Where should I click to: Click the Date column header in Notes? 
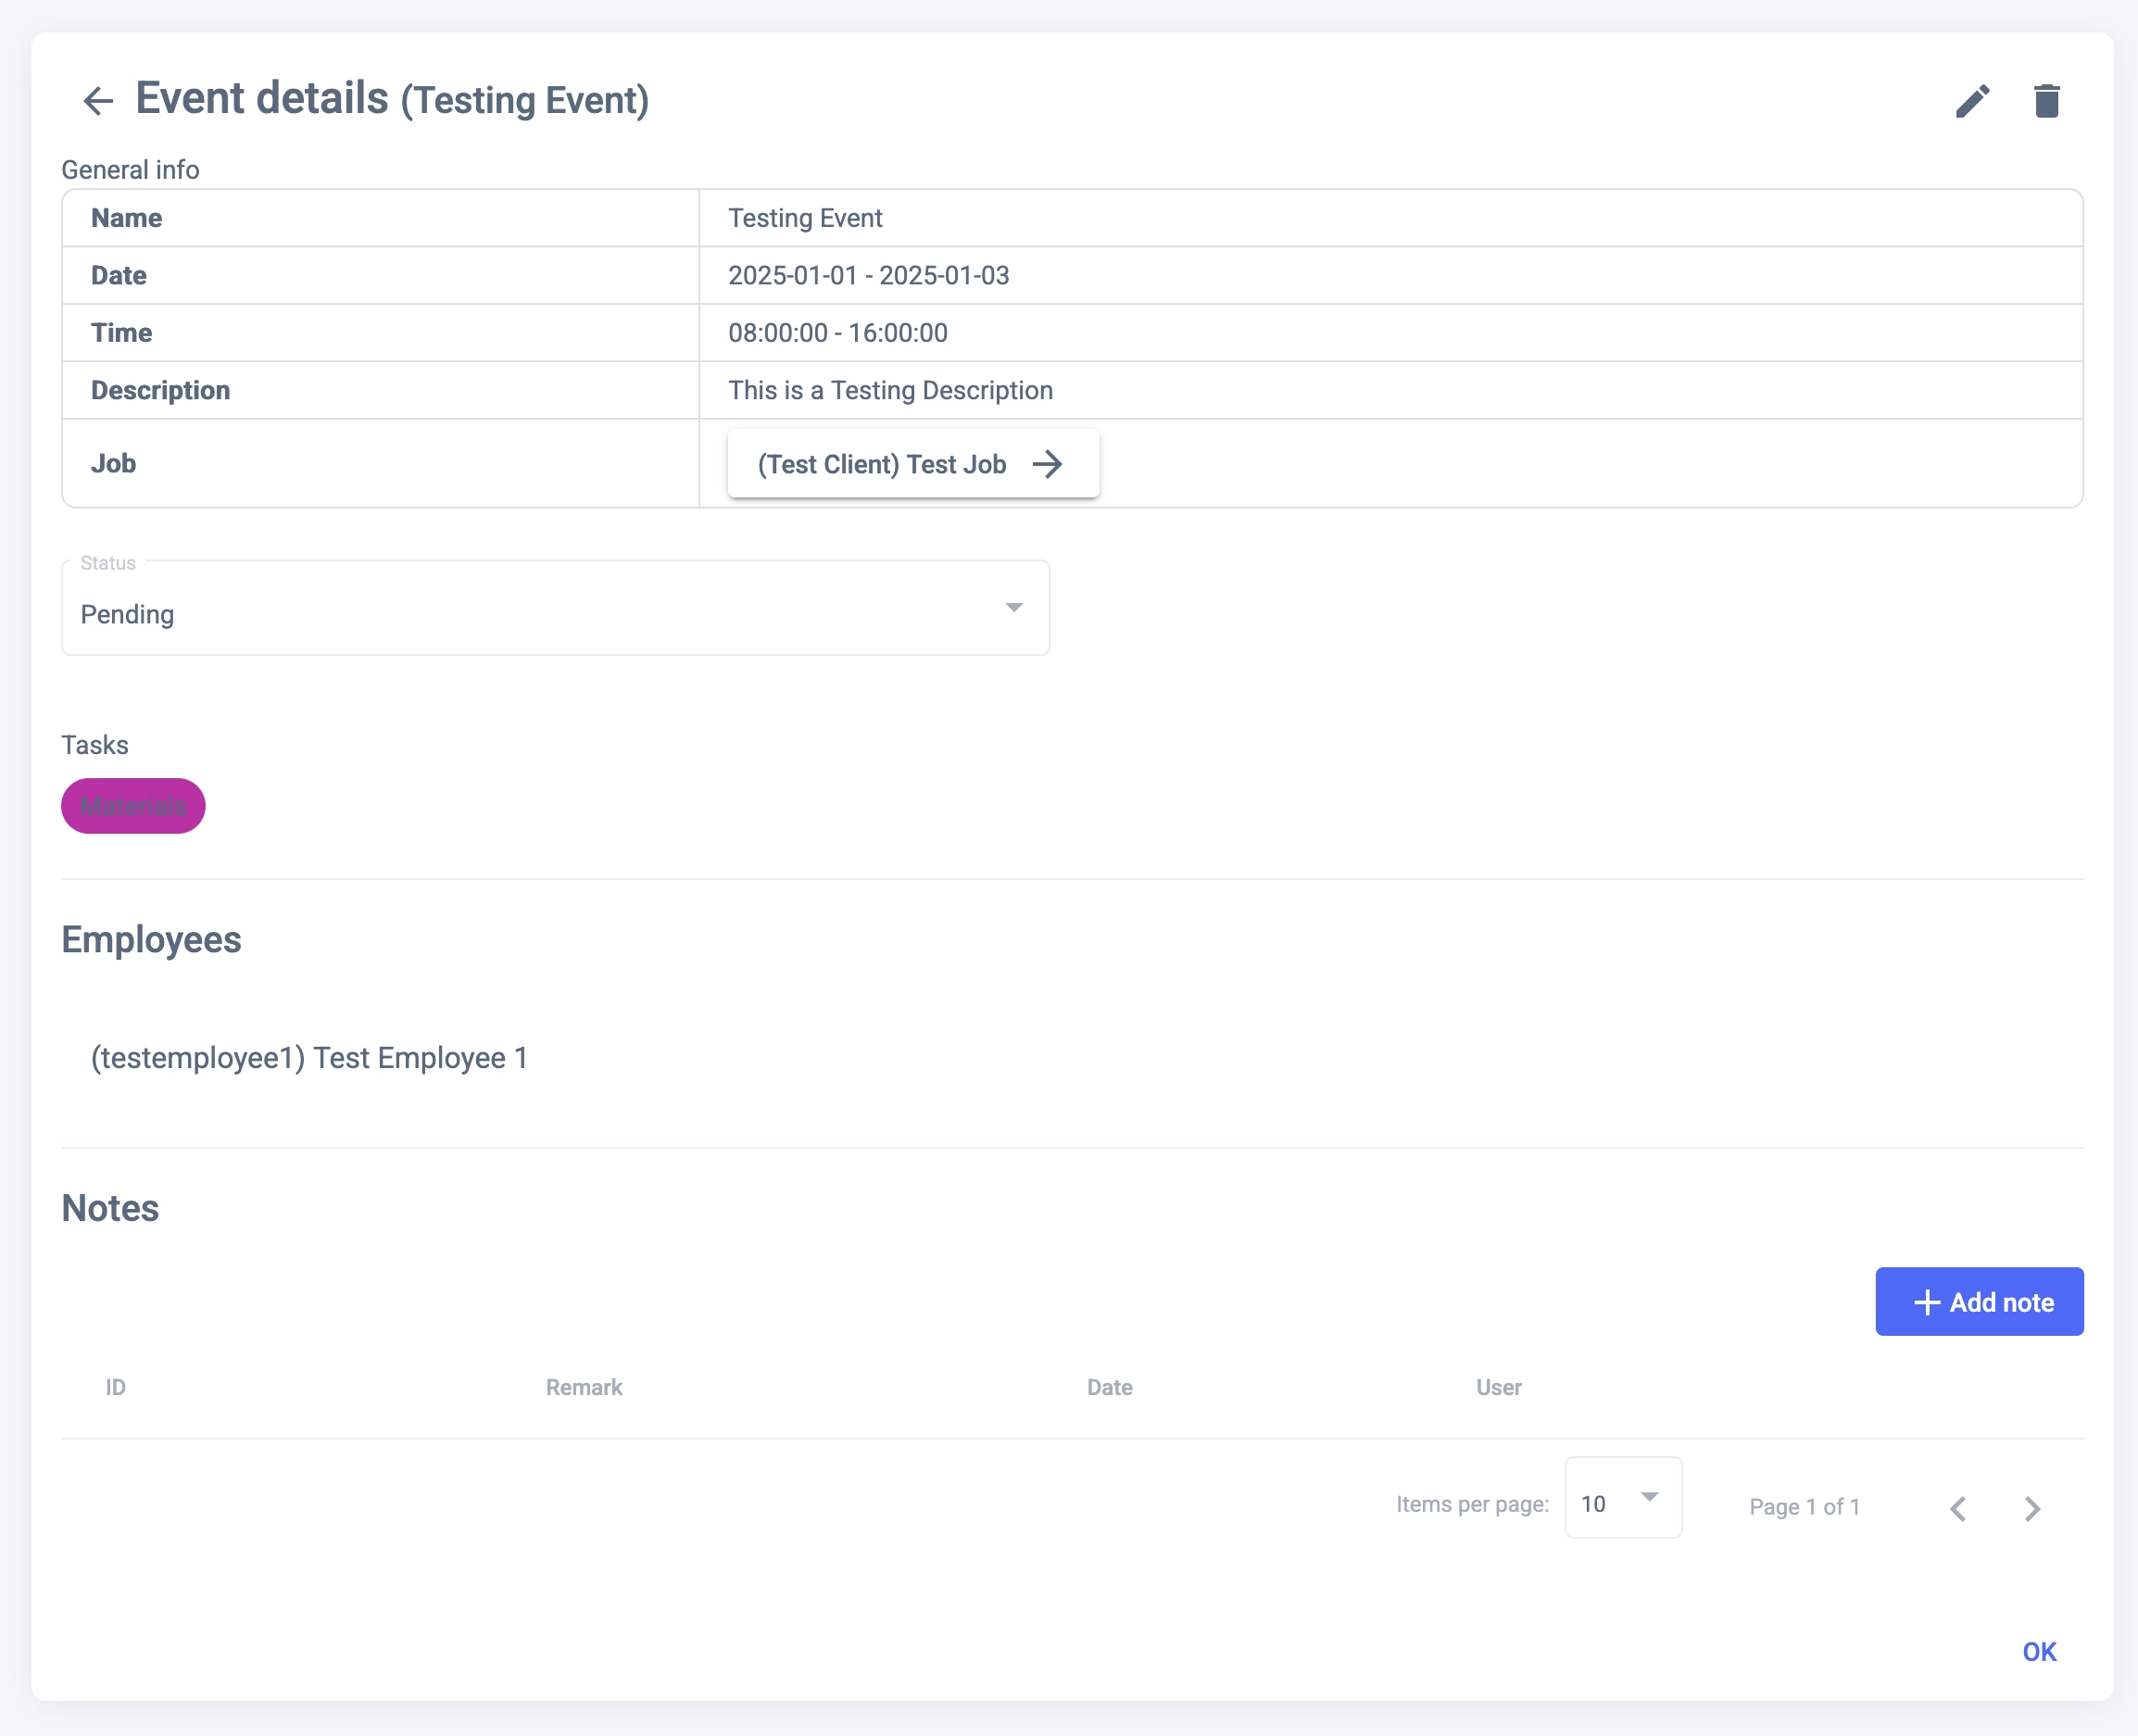coord(1109,1387)
